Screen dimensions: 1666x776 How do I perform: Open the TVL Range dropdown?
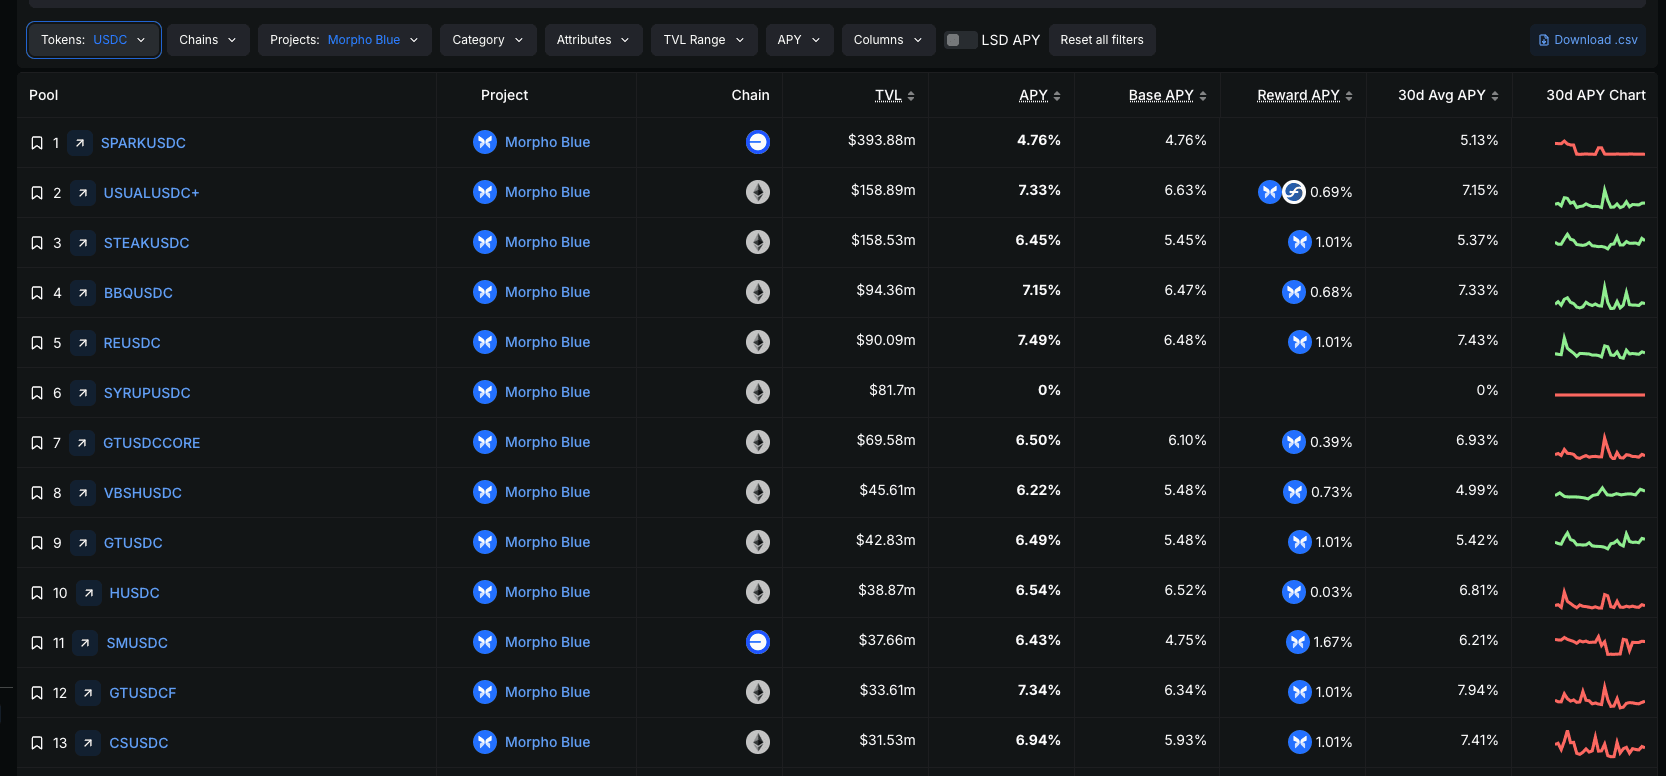tap(703, 40)
